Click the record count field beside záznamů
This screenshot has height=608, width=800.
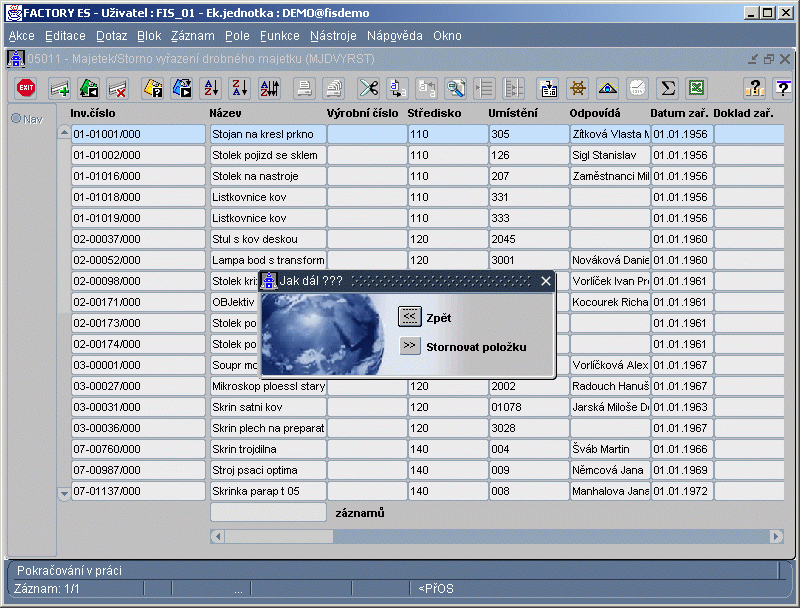268,512
